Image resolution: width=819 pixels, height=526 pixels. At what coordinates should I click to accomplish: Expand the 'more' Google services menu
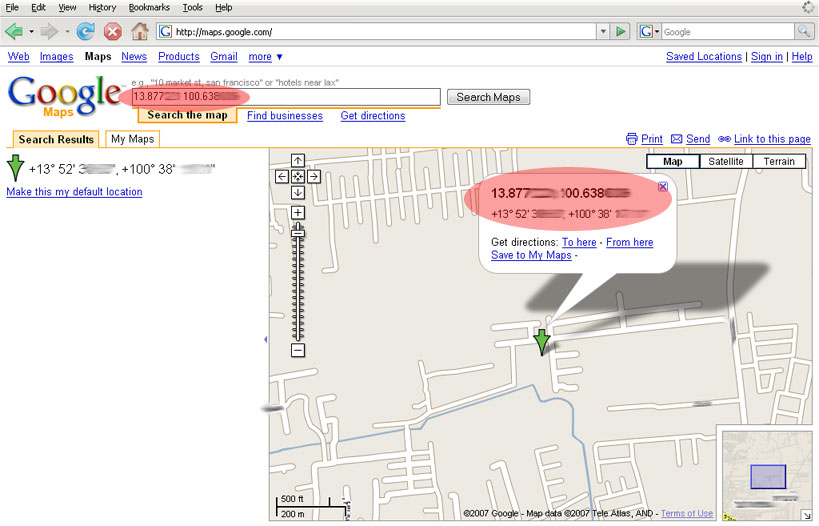click(265, 56)
